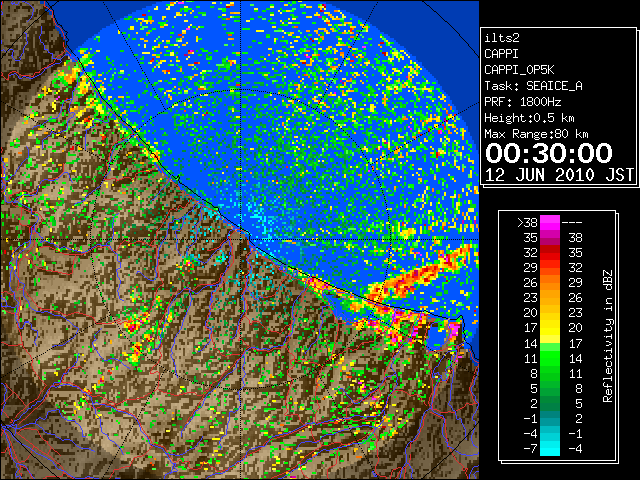Click the "Reflectivity in dBZ" legend title
This screenshot has width=640, height=480.
point(608,336)
